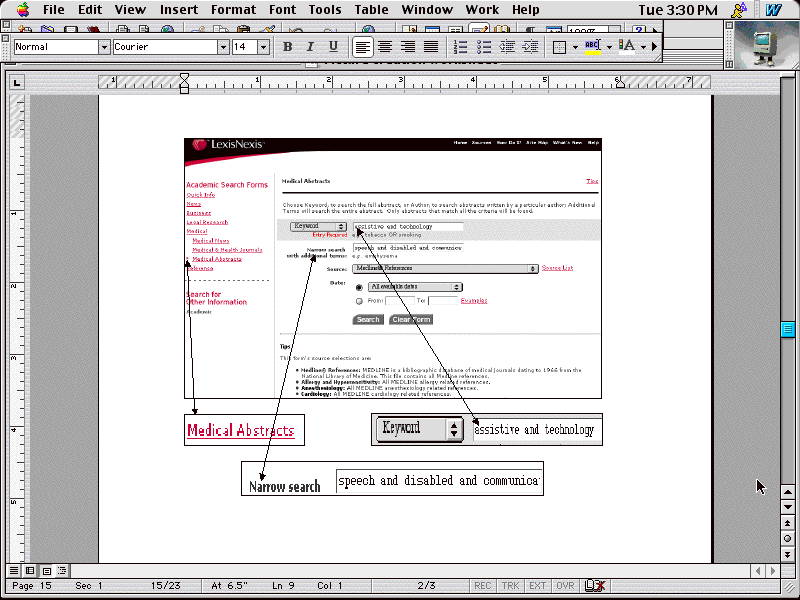Image resolution: width=800 pixels, height=600 pixels.
Task: Open the Help menu
Action: pos(526,9)
